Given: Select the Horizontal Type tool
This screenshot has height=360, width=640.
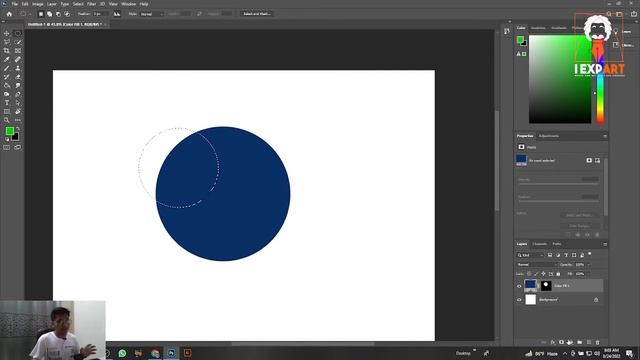Looking at the screenshot, I should point(7,103).
